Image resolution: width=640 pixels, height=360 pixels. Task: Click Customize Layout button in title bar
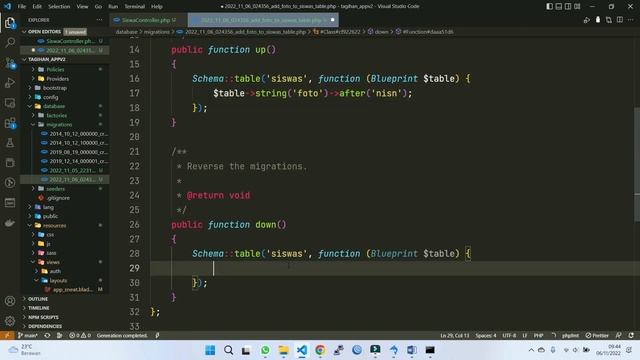click(x=577, y=7)
